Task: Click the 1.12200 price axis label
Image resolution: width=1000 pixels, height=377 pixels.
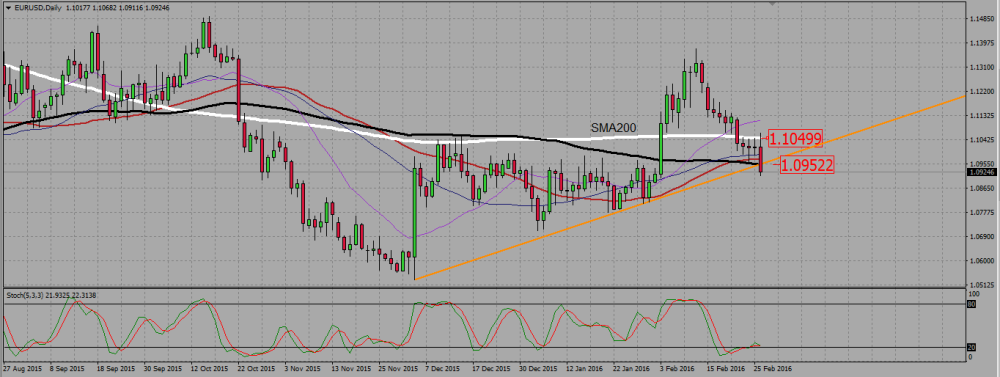Action: (x=983, y=91)
